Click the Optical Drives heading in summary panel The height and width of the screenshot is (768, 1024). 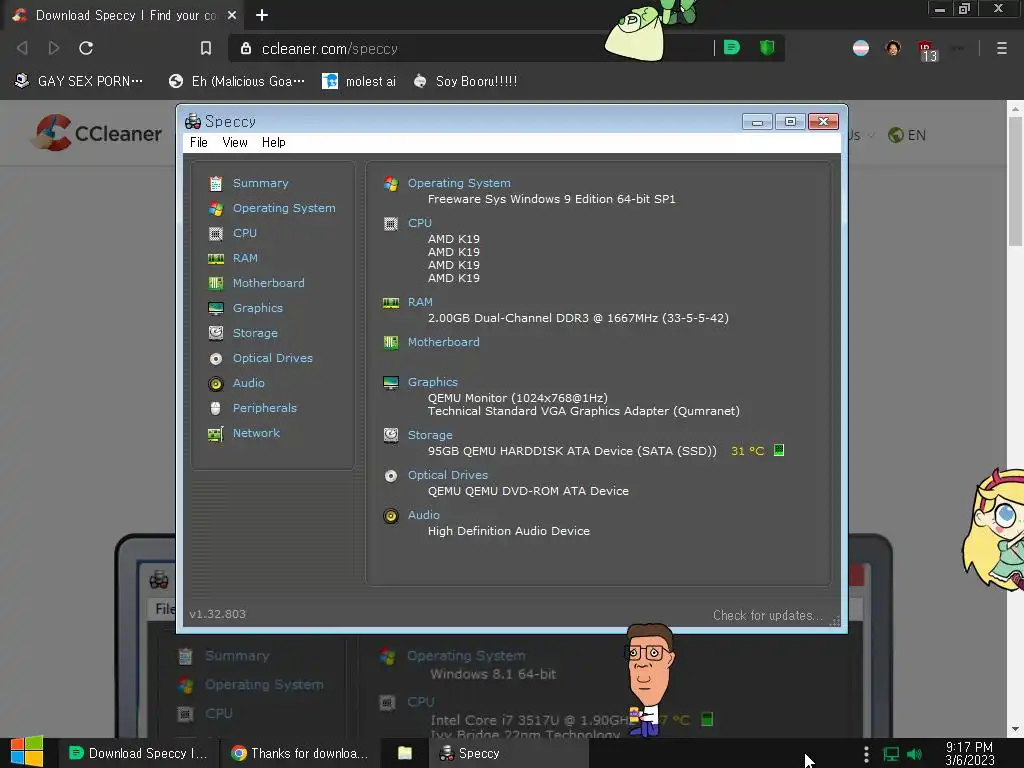pos(447,475)
